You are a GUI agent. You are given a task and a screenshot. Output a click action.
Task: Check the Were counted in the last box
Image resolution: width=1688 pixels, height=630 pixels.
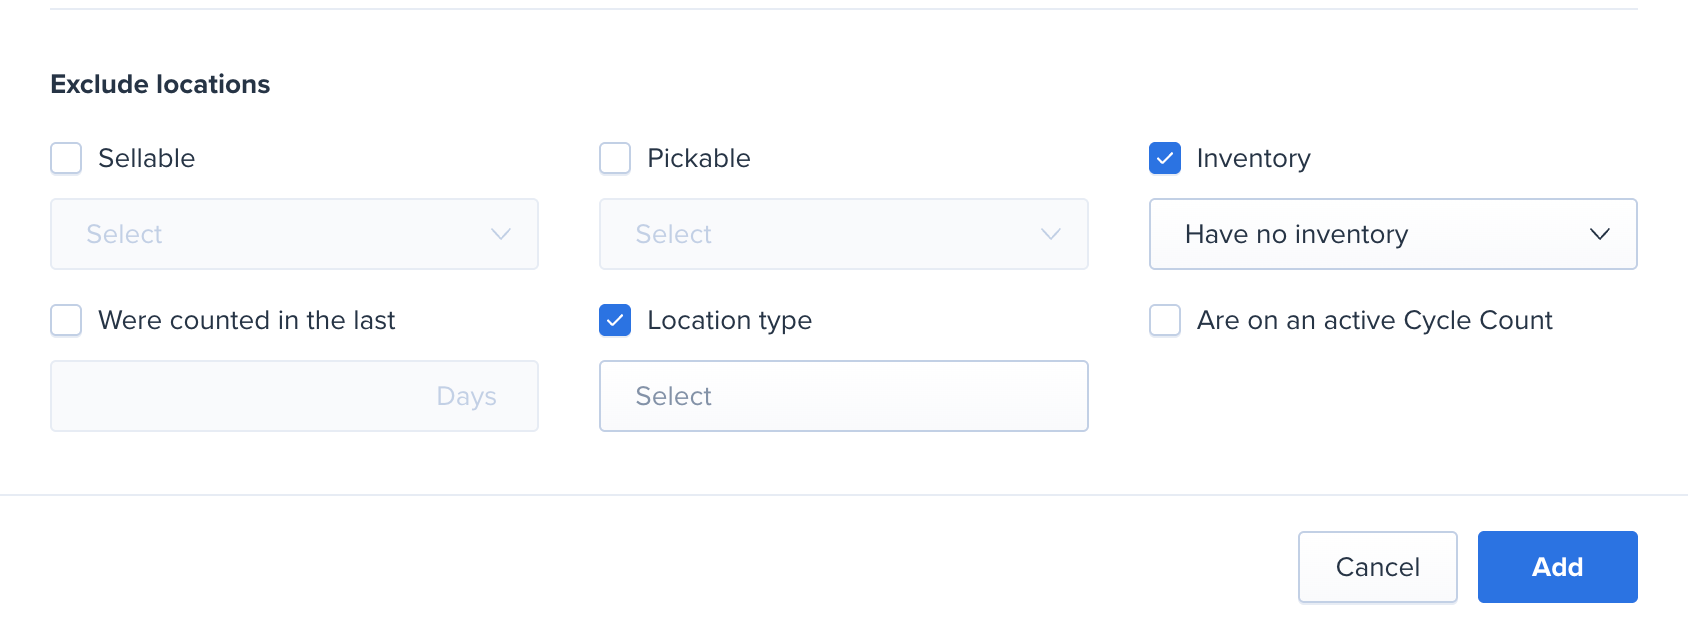[66, 320]
